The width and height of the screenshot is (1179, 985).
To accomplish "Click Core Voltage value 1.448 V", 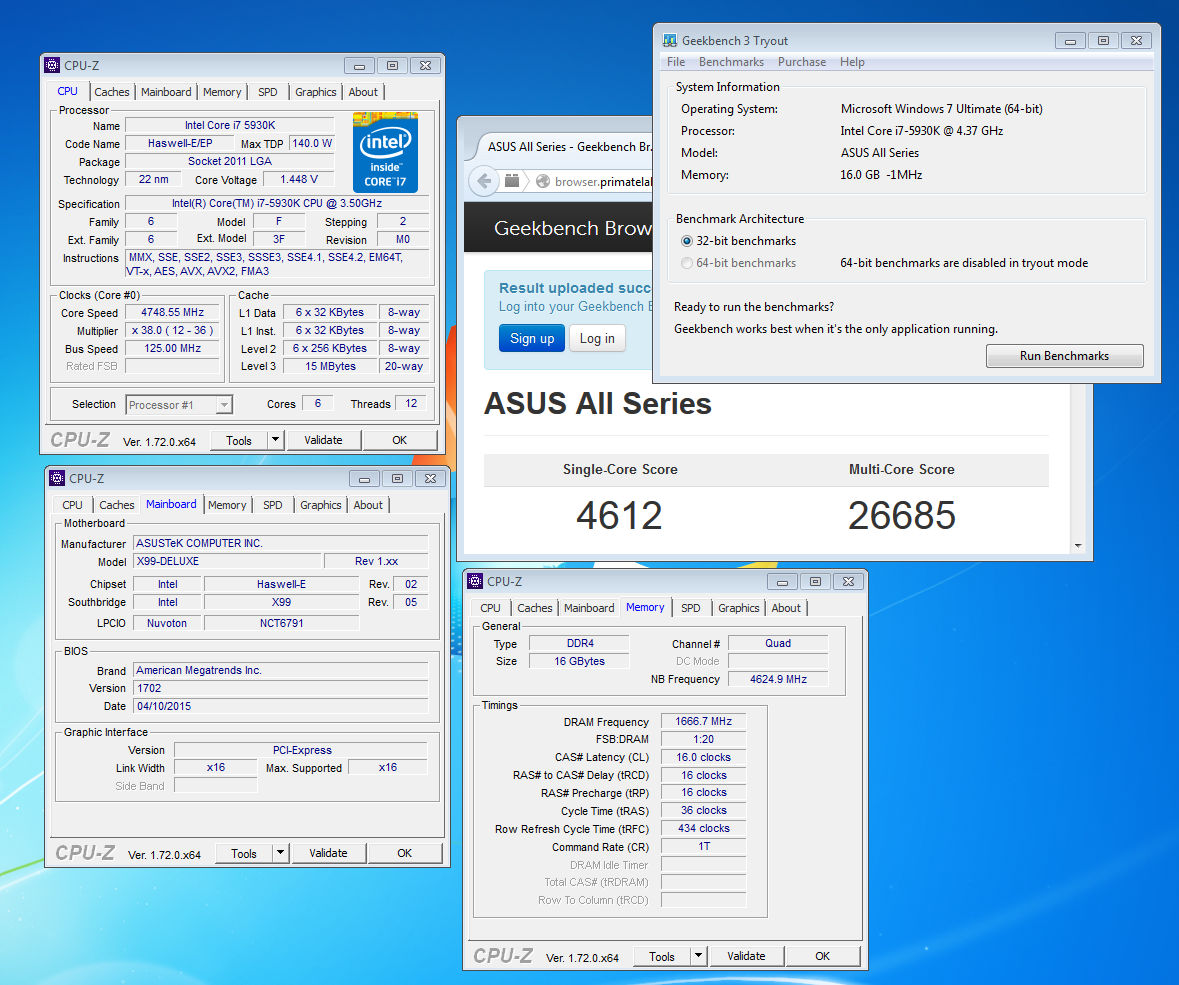I will click(299, 179).
